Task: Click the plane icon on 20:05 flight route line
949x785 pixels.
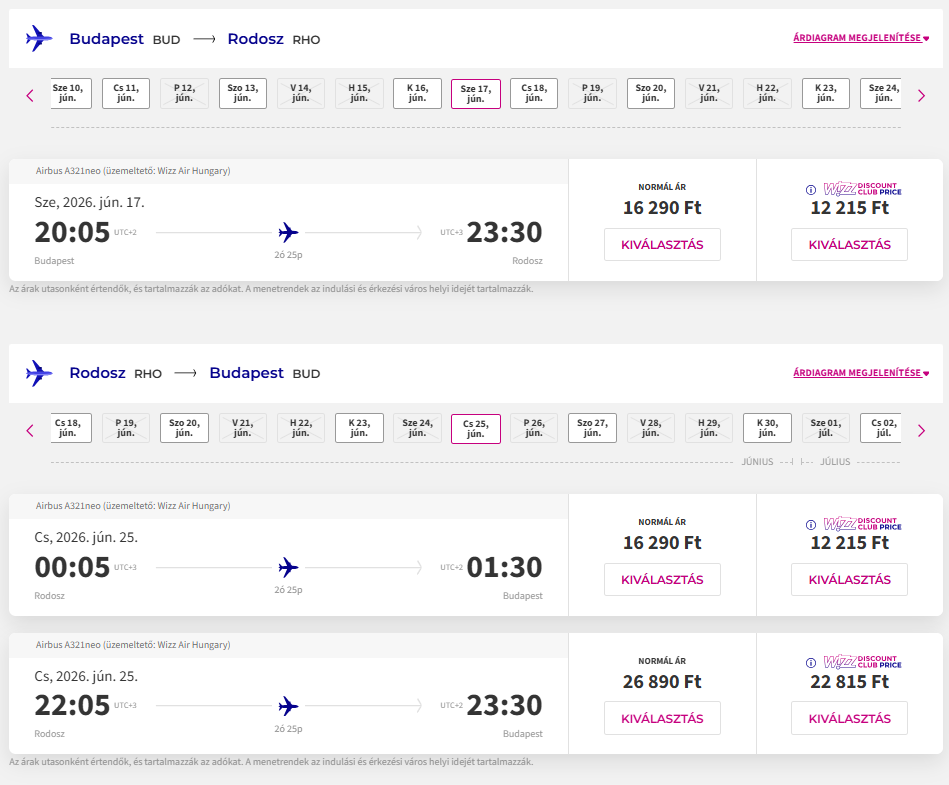Action: (x=289, y=233)
